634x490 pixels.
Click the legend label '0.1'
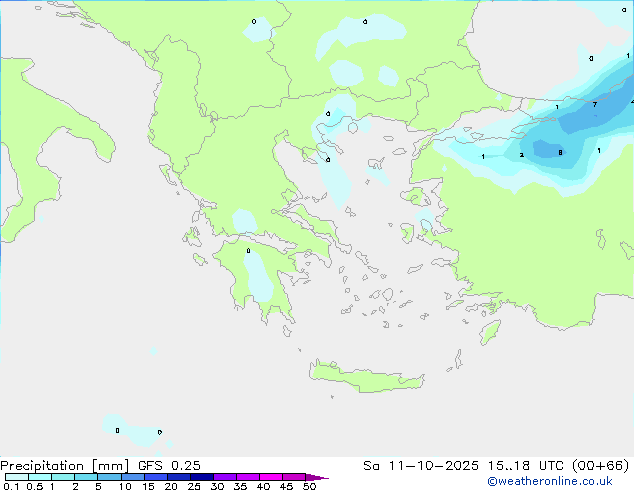pyautogui.click(x=11, y=486)
